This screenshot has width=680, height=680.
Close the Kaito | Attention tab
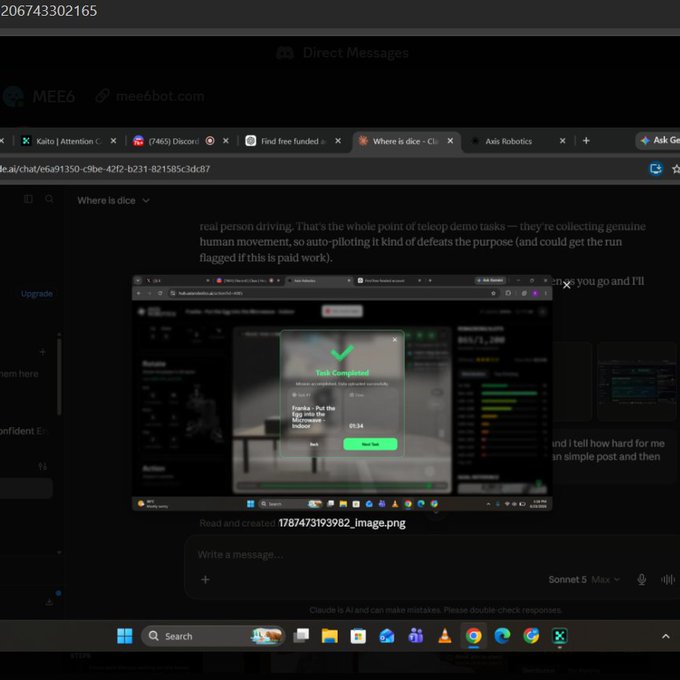[x=113, y=141]
